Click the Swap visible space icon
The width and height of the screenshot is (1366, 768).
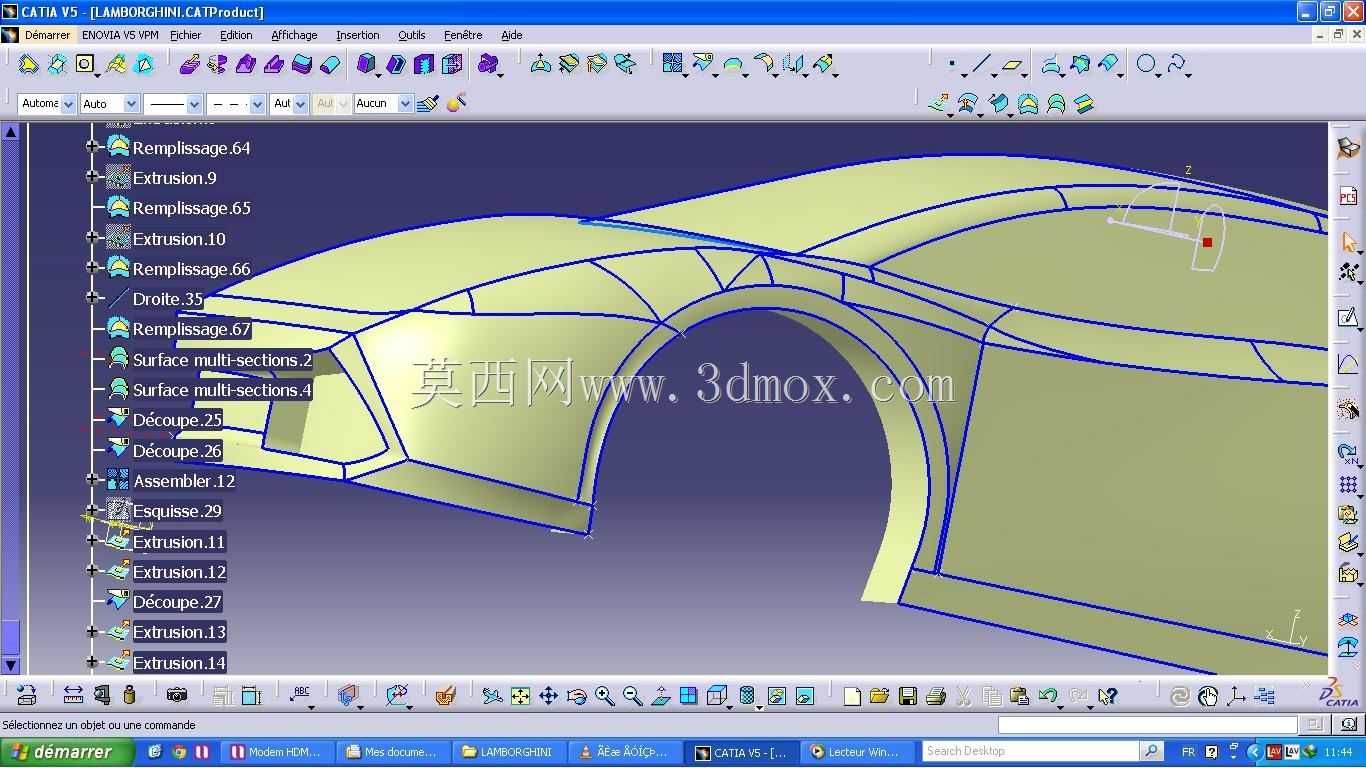(804, 696)
